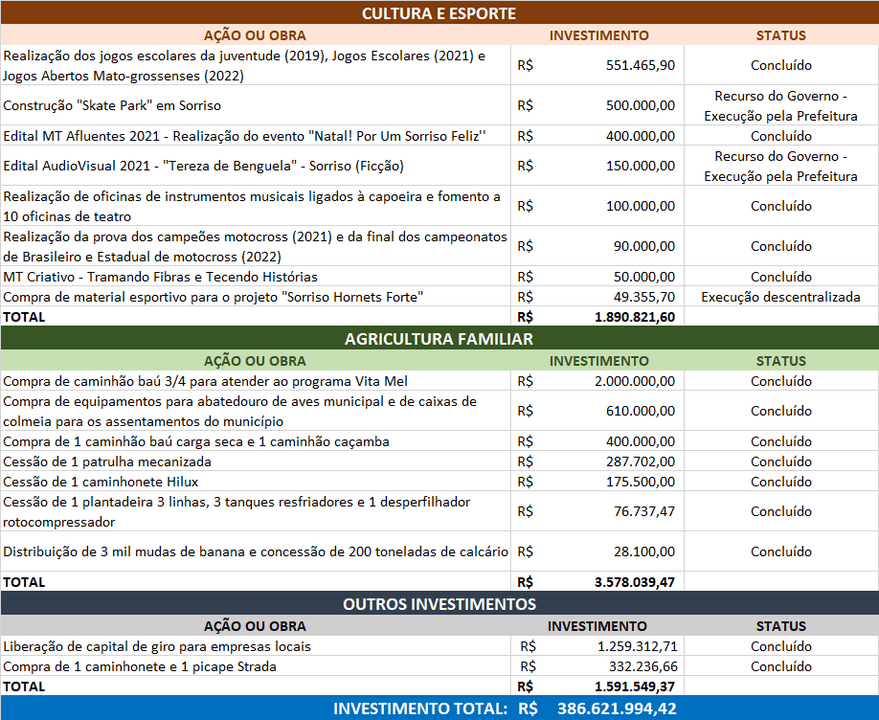
Task: Select the STATUS column header
Action: click(x=782, y=35)
